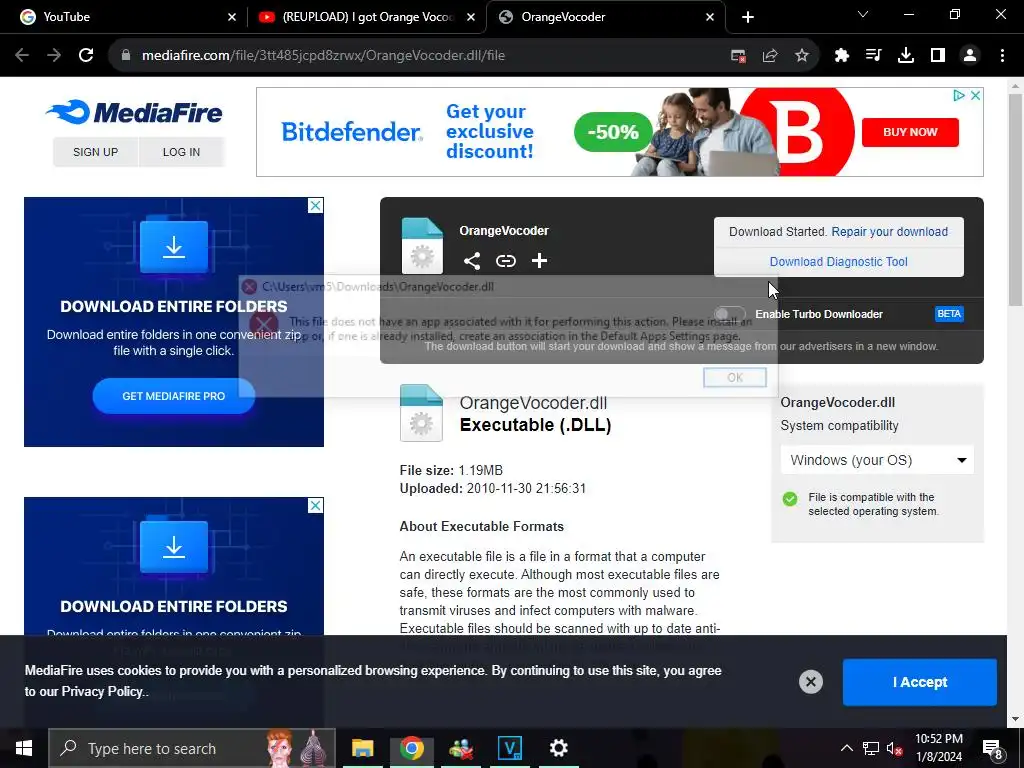
Task: Show Chrome downloads tray icon
Action: pos(906,56)
